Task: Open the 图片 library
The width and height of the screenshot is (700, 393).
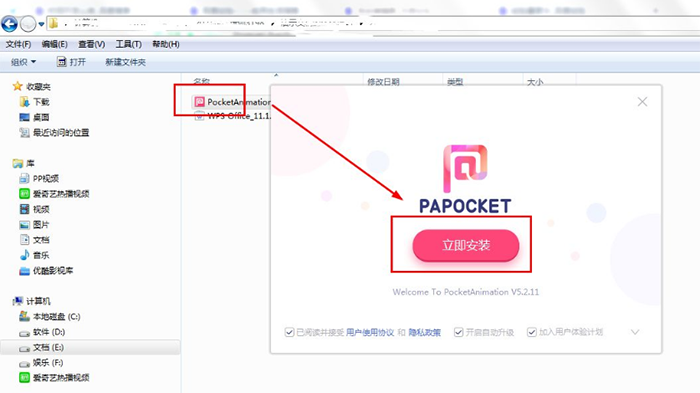Action: 34,225
